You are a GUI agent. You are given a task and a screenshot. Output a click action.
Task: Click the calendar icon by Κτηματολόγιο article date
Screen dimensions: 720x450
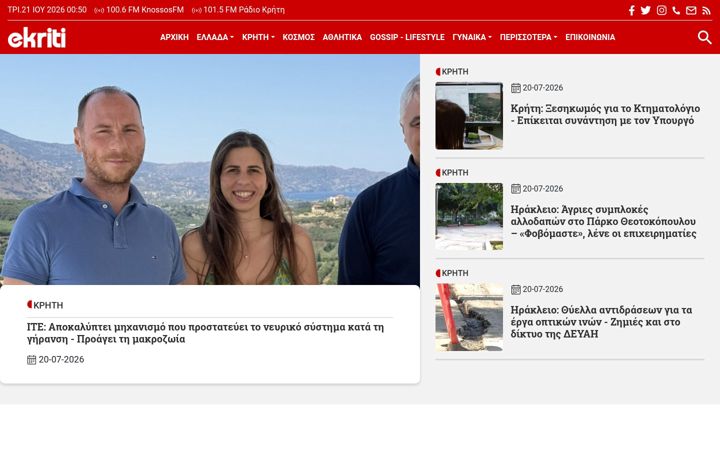pyautogui.click(x=516, y=88)
